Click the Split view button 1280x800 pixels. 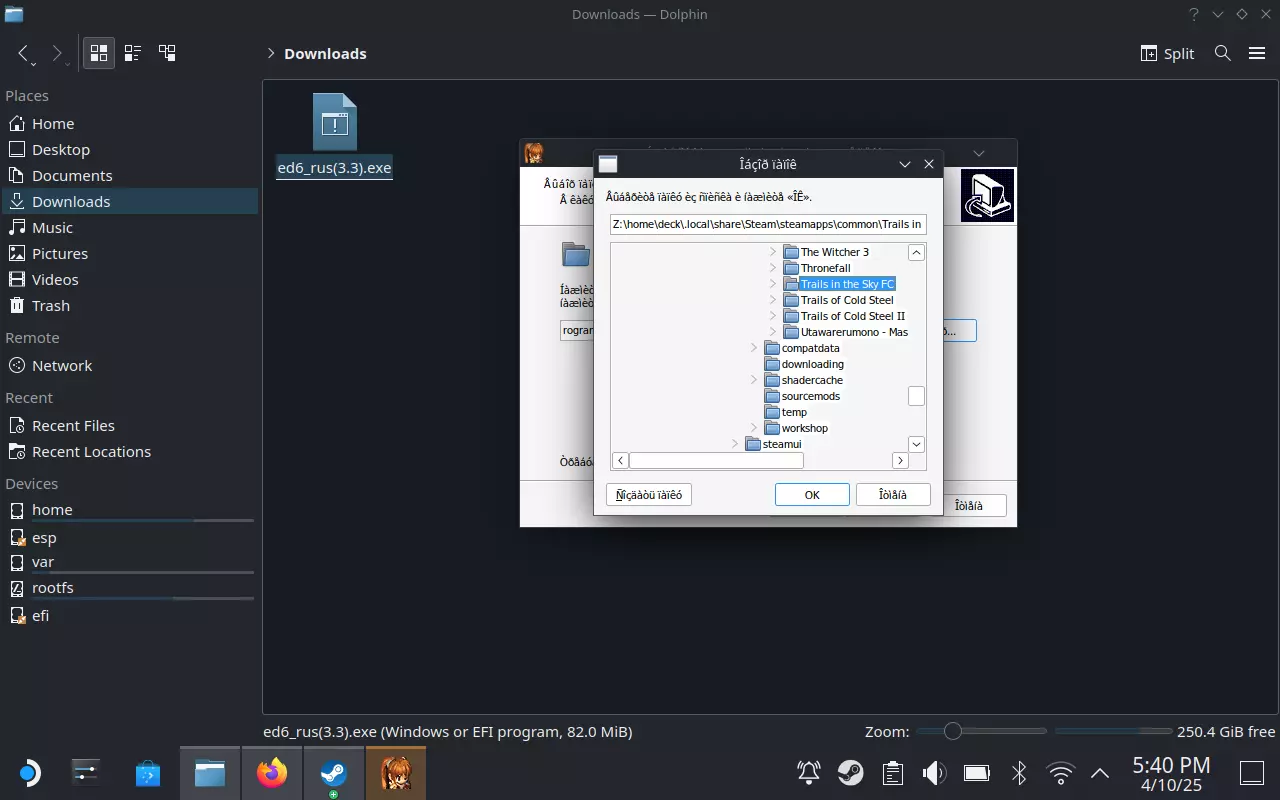(x=1168, y=53)
